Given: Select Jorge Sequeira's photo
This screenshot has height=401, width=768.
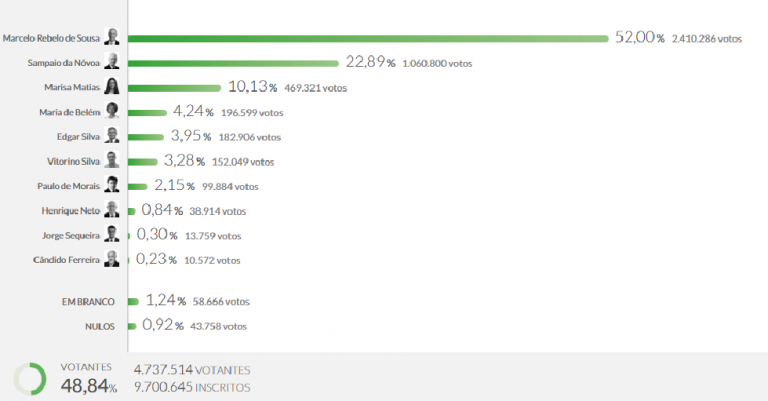Looking at the screenshot, I should [x=113, y=235].
